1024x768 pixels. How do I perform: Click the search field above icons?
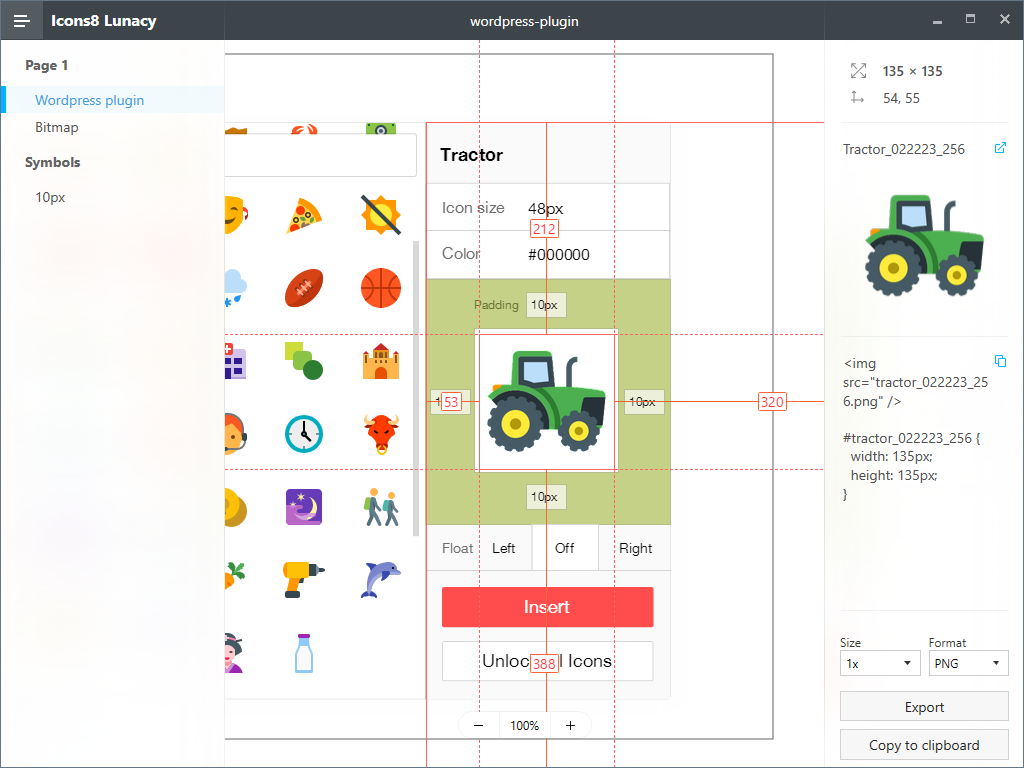[320, 155]
